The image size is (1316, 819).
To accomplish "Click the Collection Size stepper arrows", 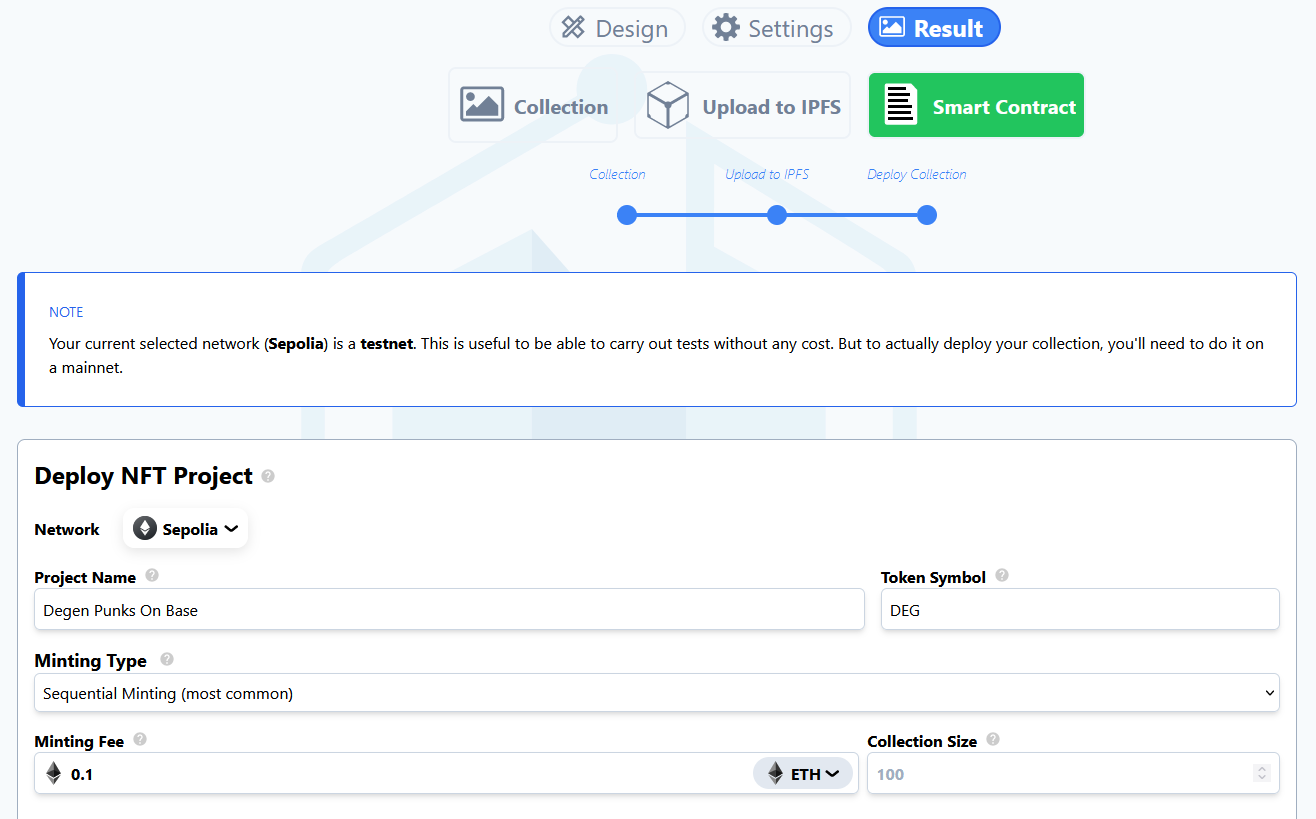I will coord(1262,774).
